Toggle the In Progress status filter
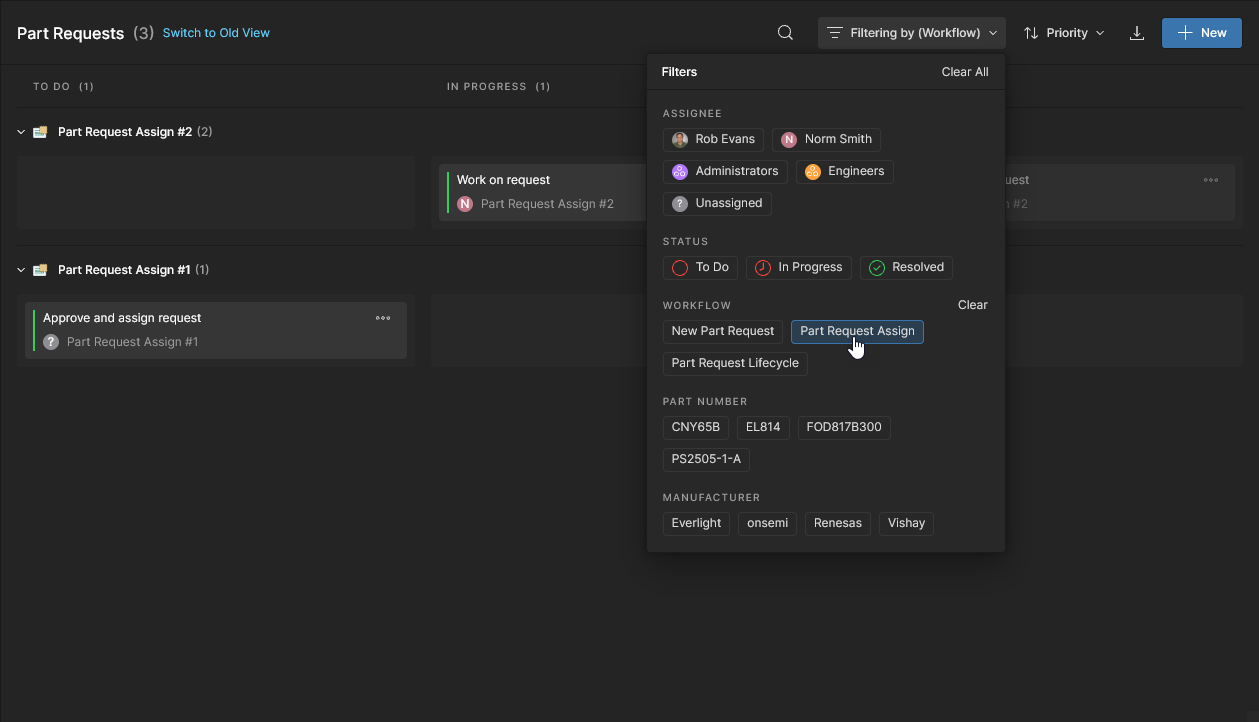This screenshot has width=1259, height=722. [799, 267]
